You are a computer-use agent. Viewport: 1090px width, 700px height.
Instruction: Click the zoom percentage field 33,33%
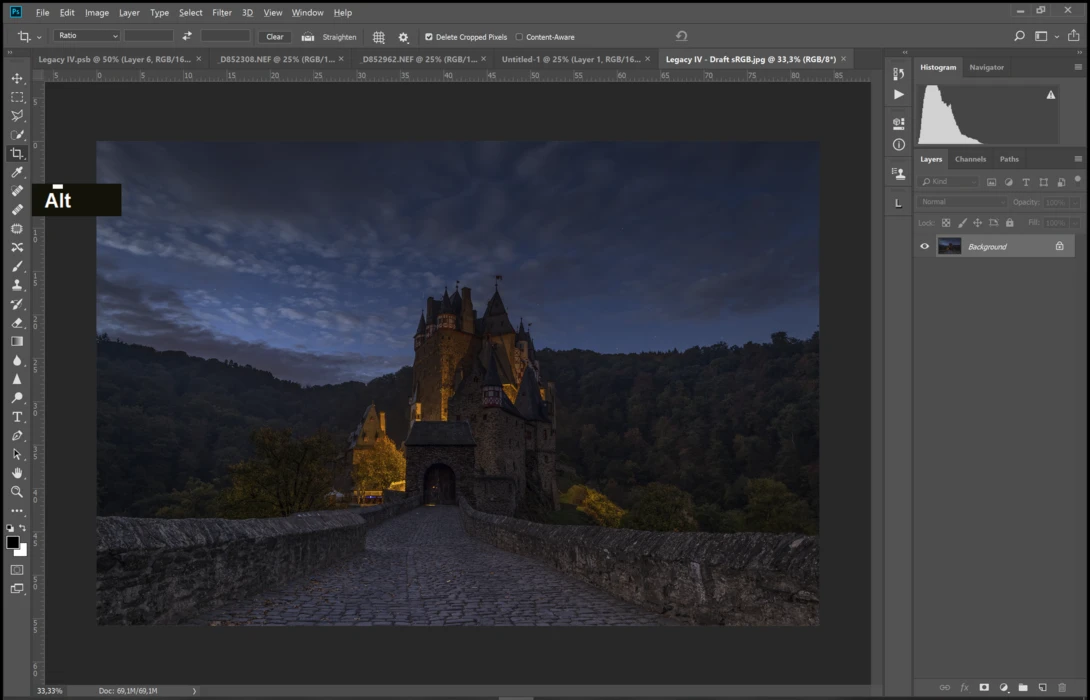(49, 691)
